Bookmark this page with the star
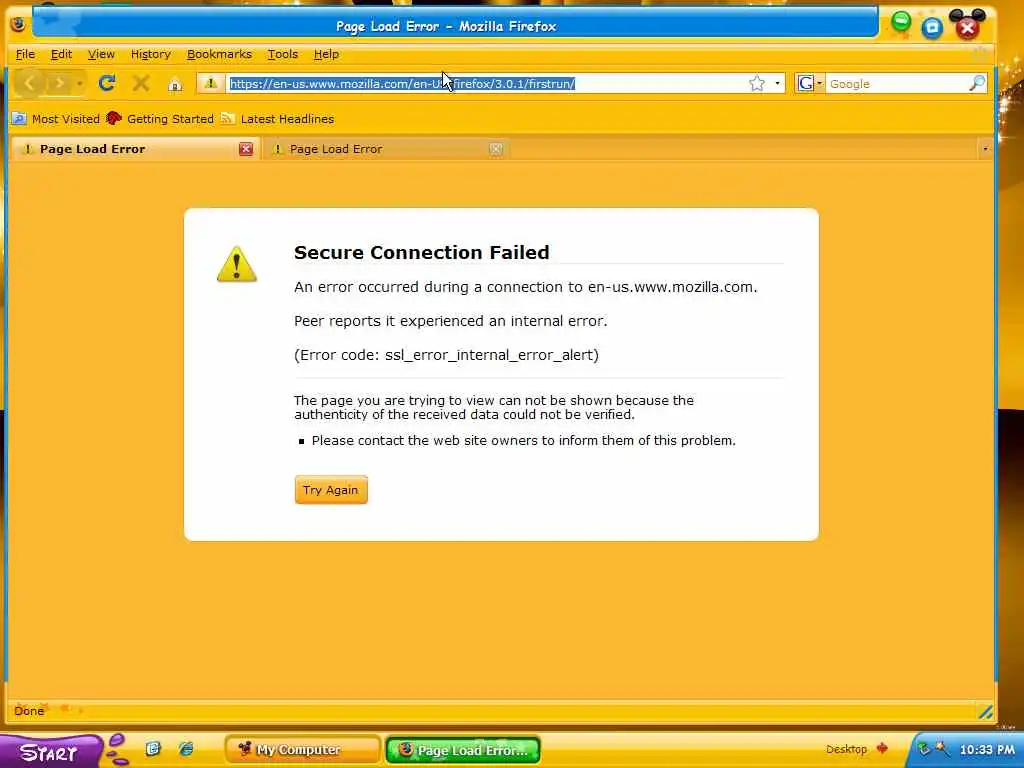This screenshot has width=1024, height=768. pos(756,83)
